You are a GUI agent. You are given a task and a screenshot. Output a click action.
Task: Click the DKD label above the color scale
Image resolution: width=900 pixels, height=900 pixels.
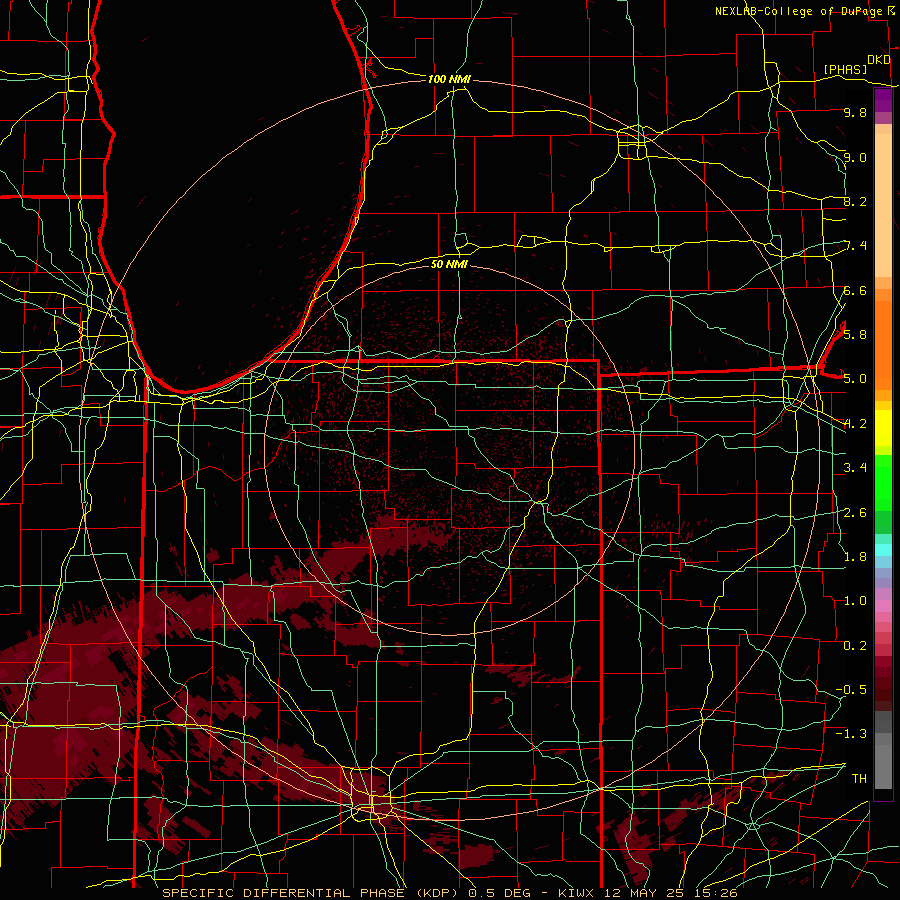[879, 60]
